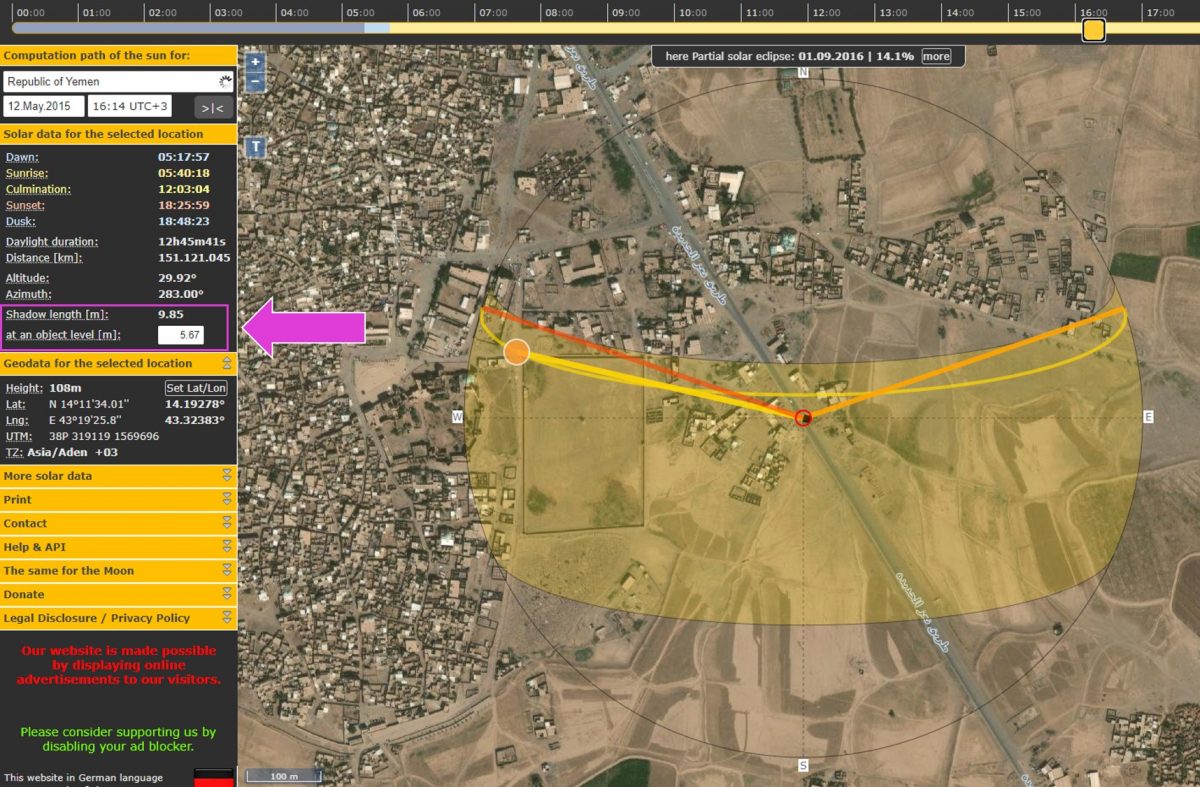Collapse the Geodata for selected location section
1200x787 pixels.
point(227,363)
